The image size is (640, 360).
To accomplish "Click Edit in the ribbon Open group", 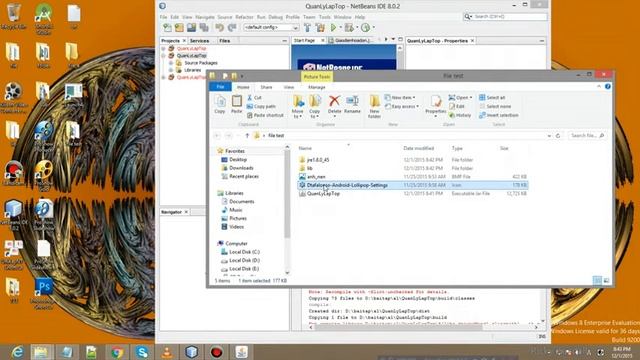I will coord(457,107).
